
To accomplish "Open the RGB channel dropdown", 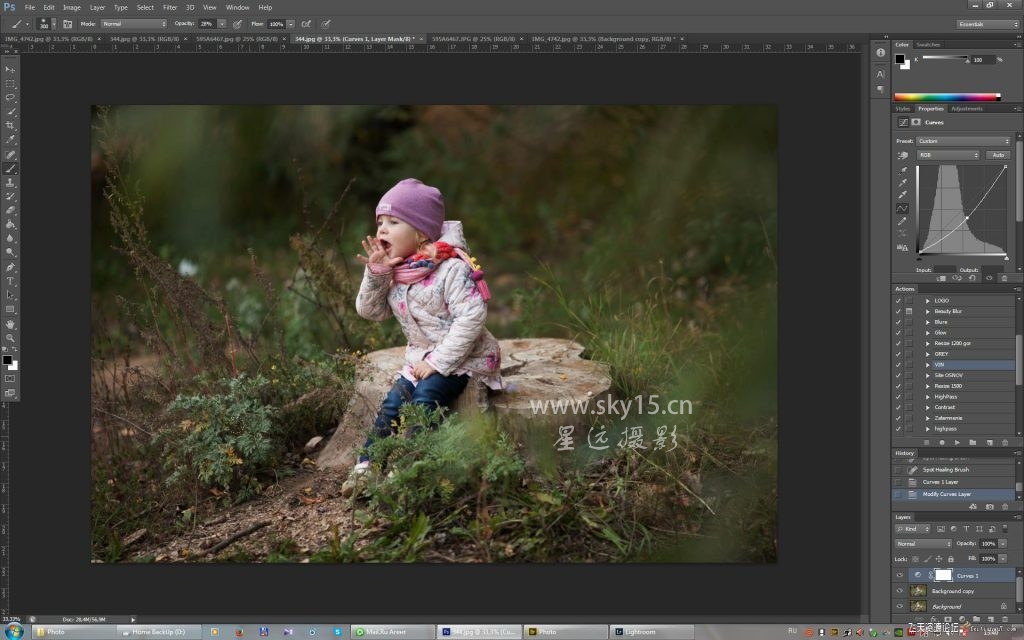I will coord(949,155).
